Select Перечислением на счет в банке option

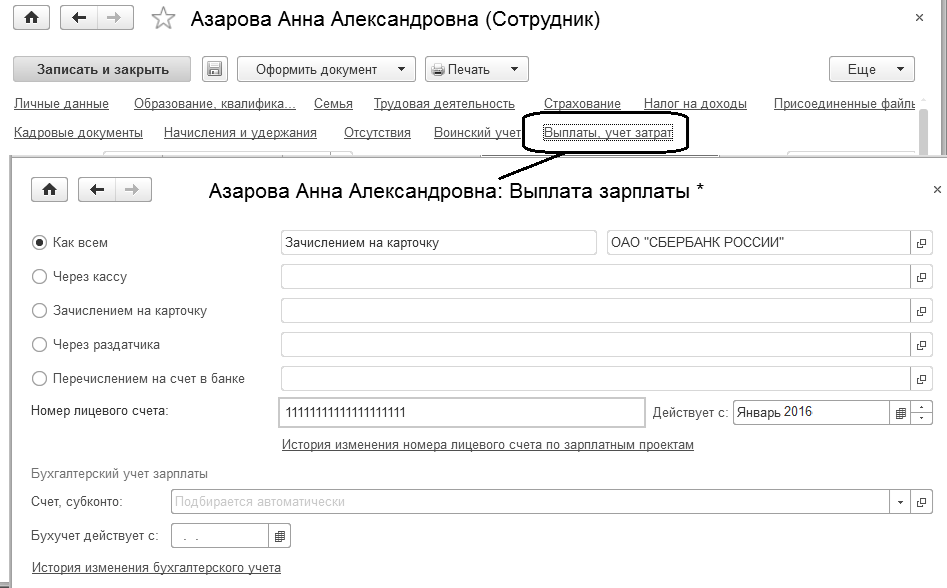(x=39, y=379)
